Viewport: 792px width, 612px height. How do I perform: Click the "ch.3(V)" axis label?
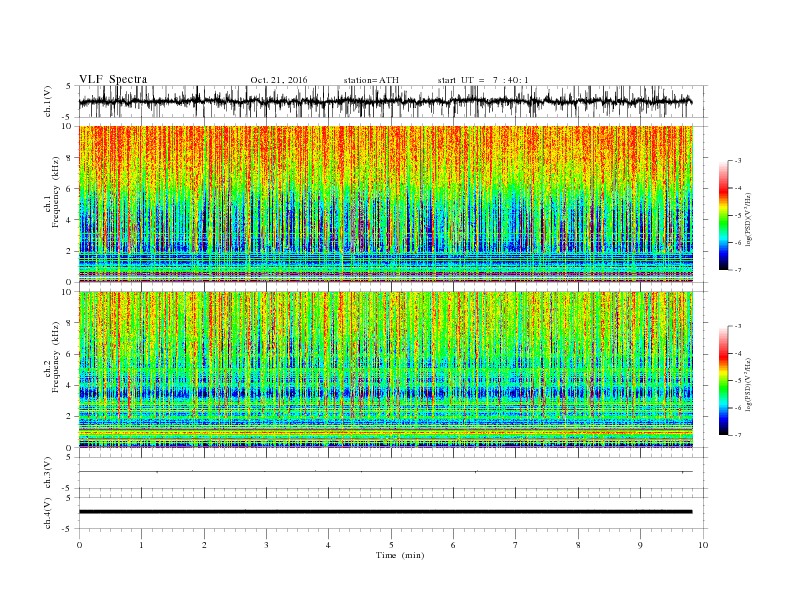(x=48, y=473)
